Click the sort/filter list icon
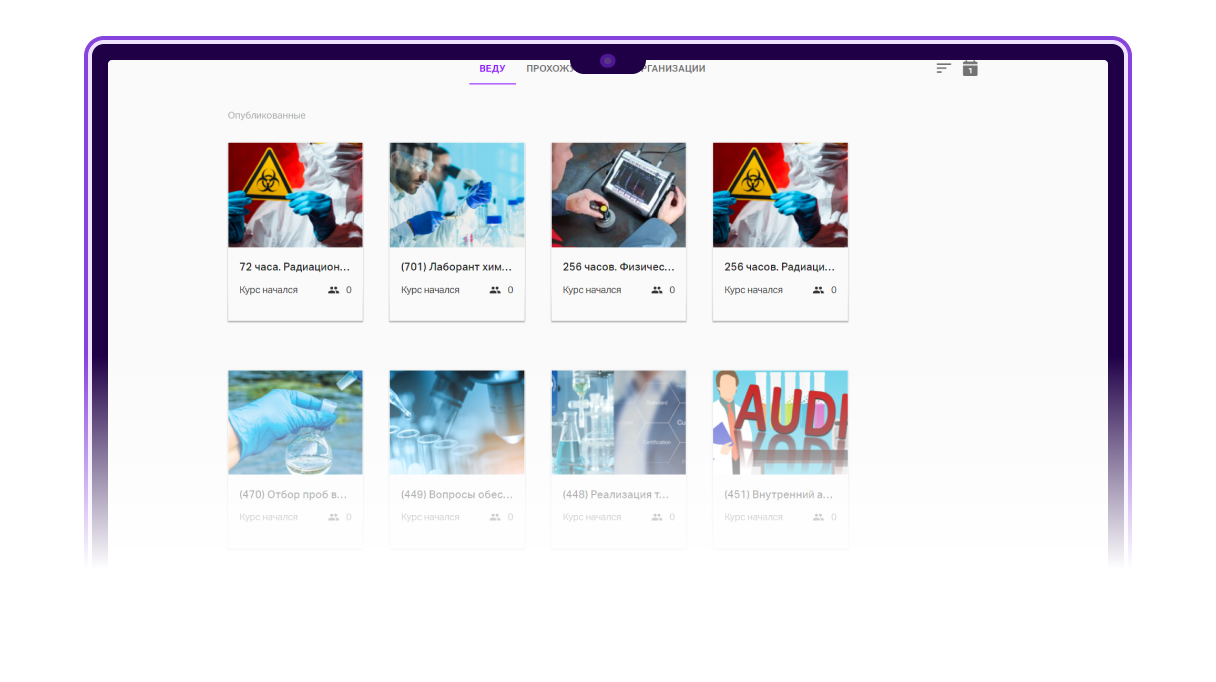This screenshot has height=682, width=1216. [943, 68]
